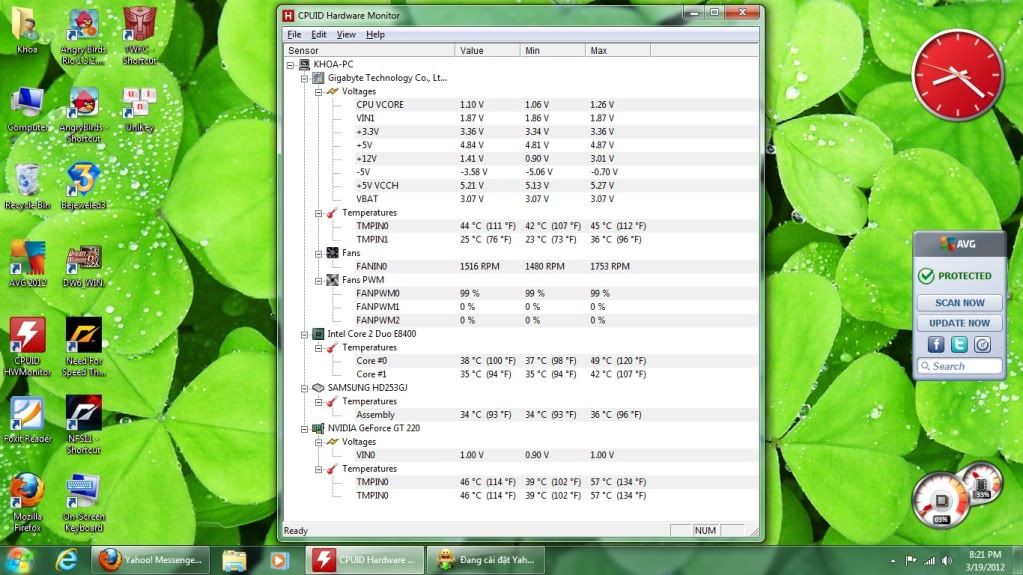Open Windows Media Player from the taskbar
The width and height of the screenshot is (1023, 575).
click(x=279, y=560)
